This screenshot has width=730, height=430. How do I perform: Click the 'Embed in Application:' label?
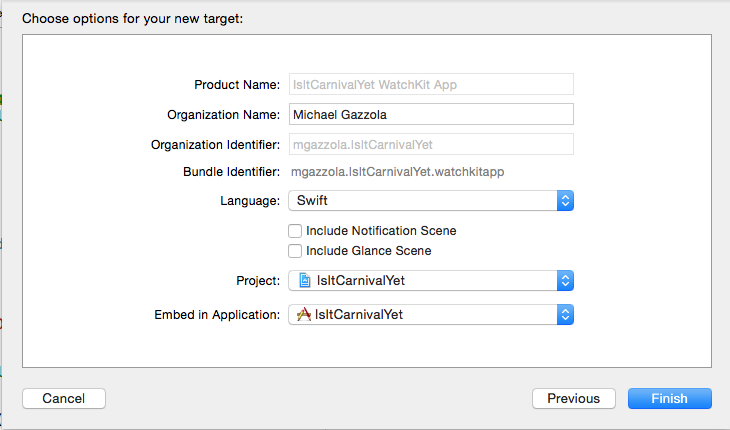217,315
